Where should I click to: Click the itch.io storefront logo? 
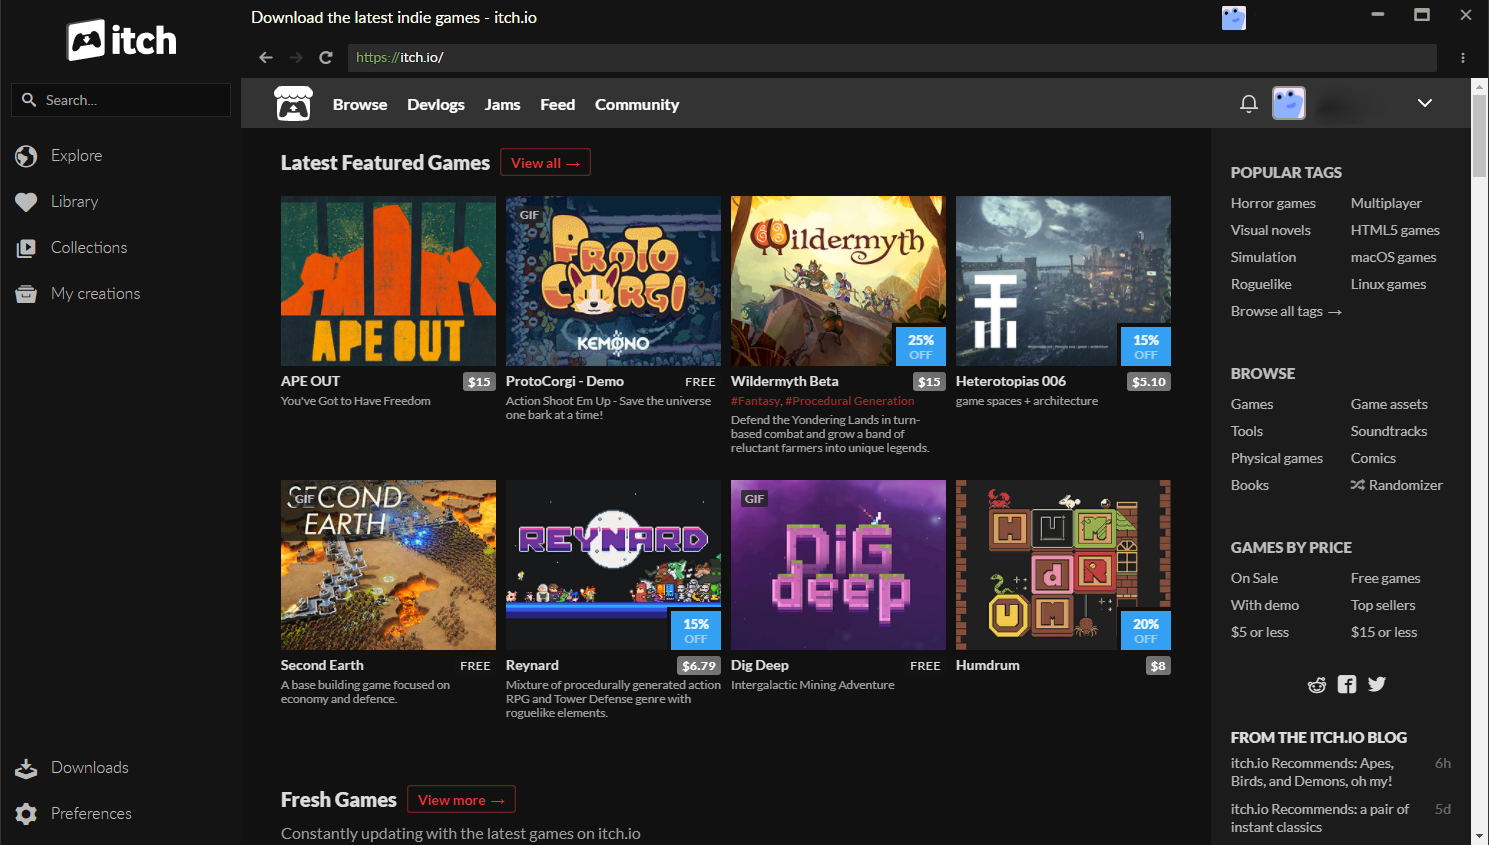[x=293, y=104]
